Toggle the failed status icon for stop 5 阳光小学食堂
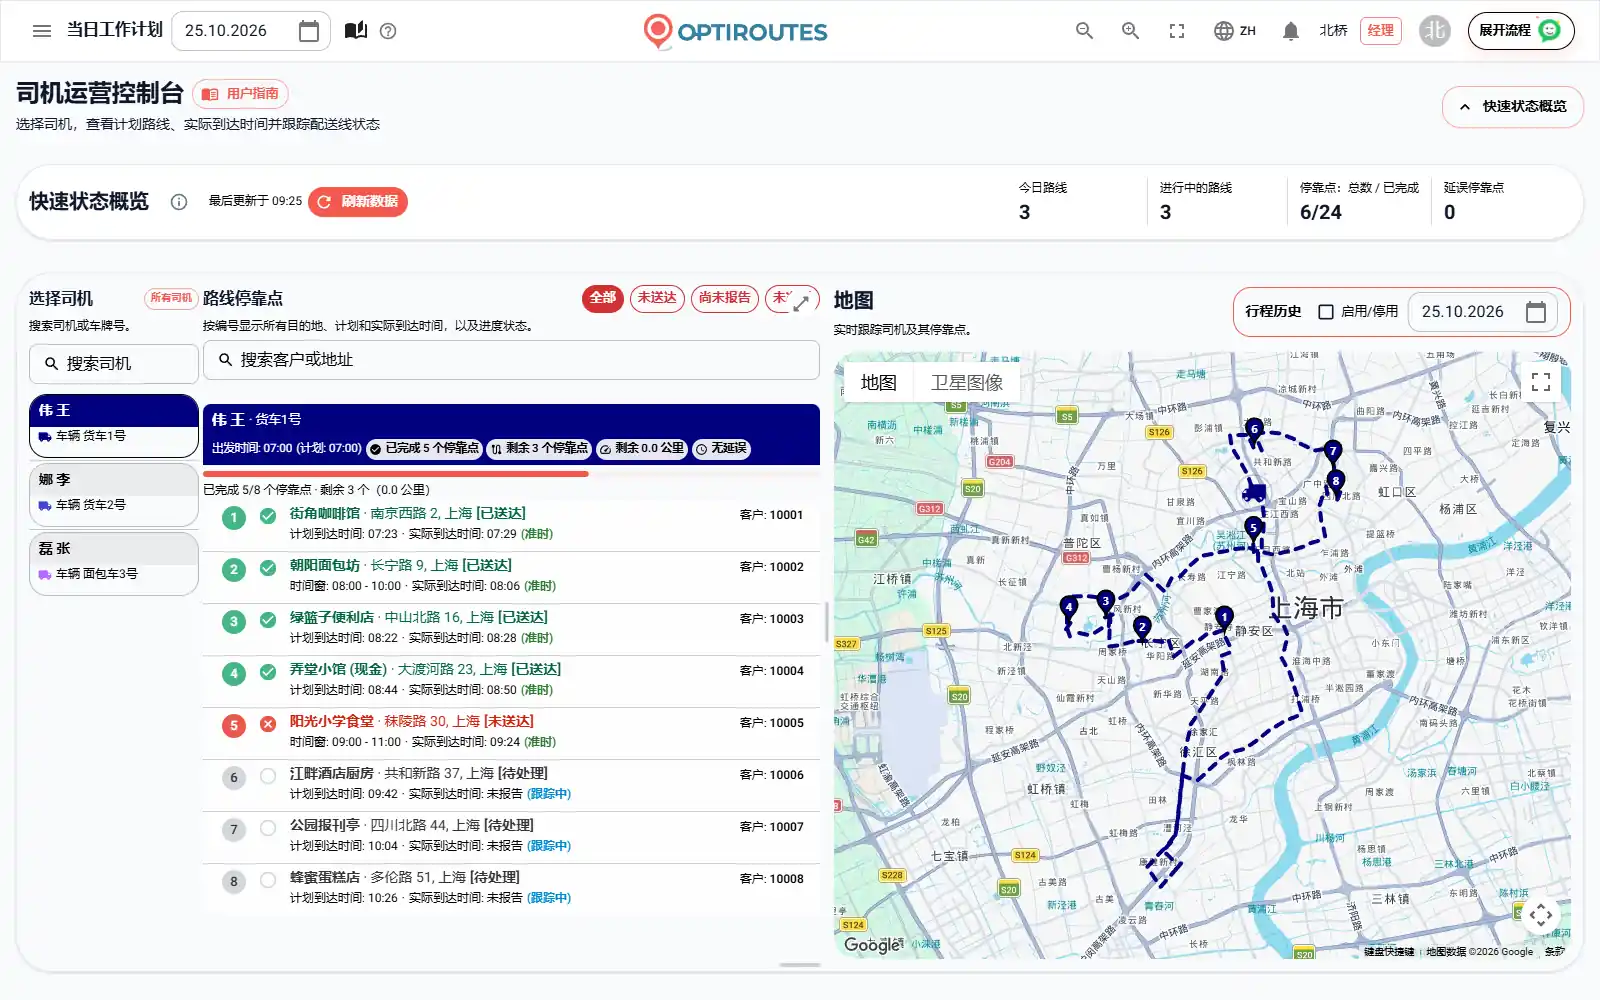 click(x=268, y=724)
